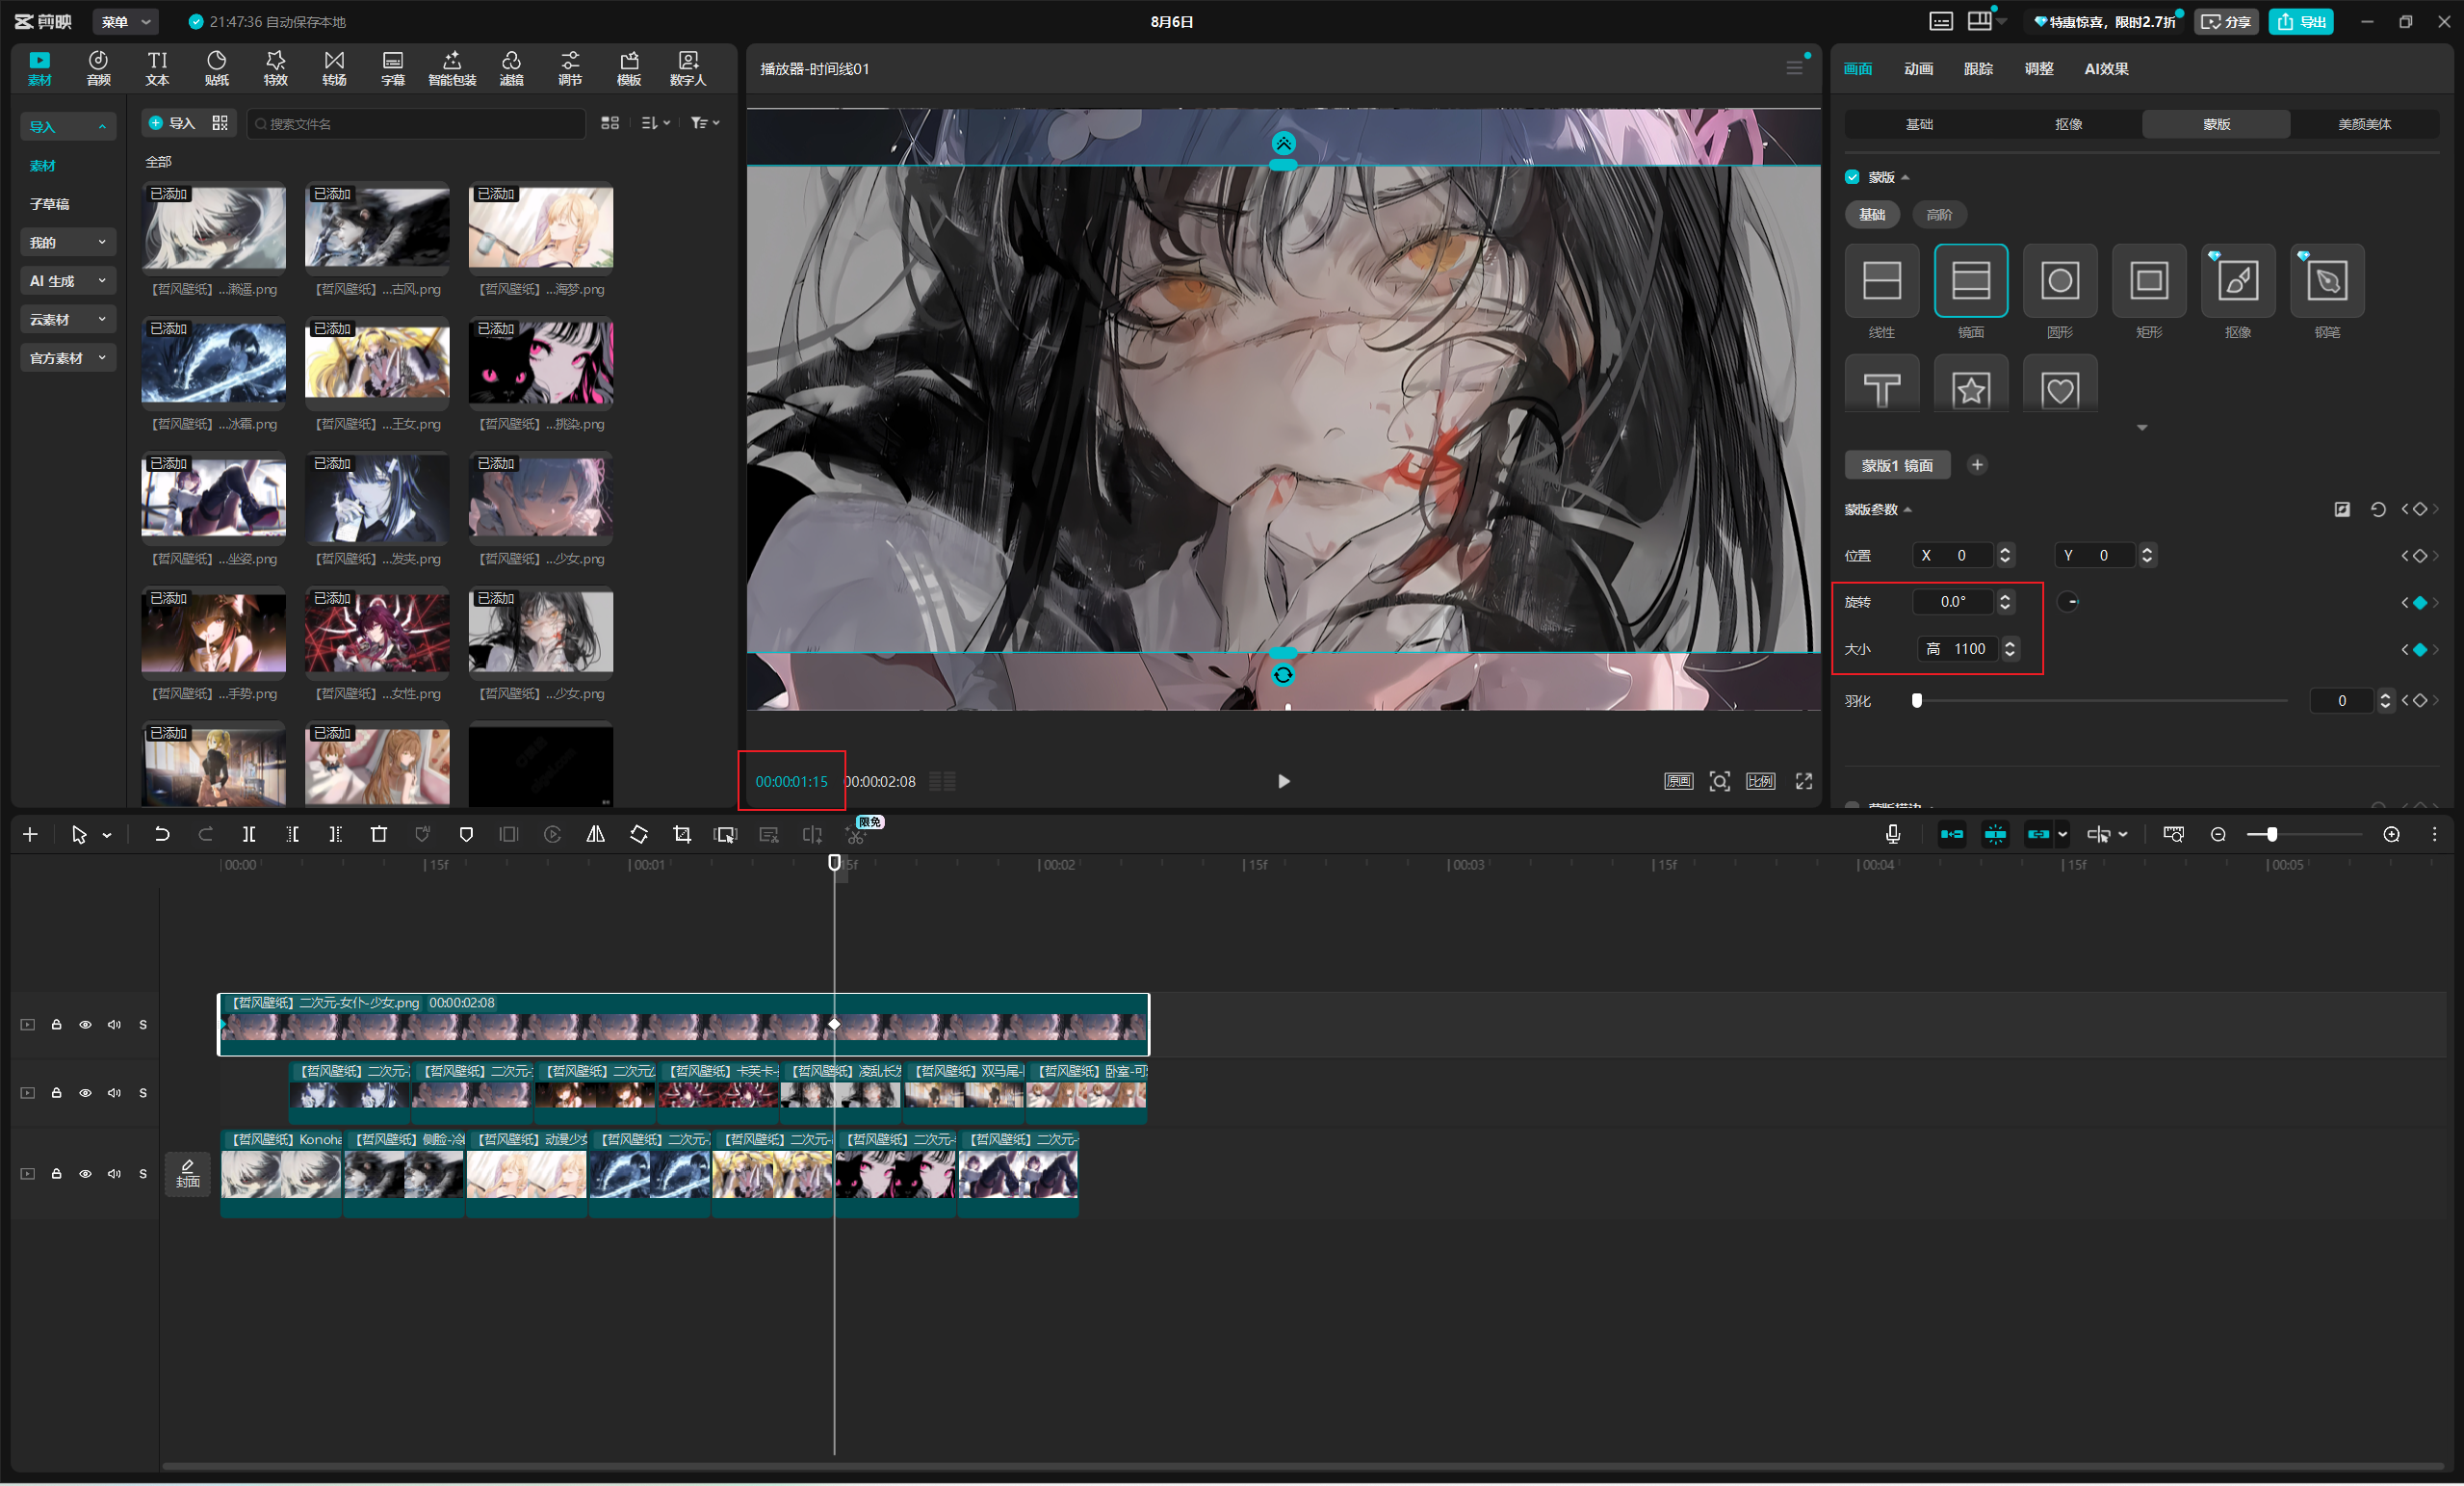The image size is (2464, 1486).
Task: Zoom out the timeline with minus icon
Action: 2218,834
